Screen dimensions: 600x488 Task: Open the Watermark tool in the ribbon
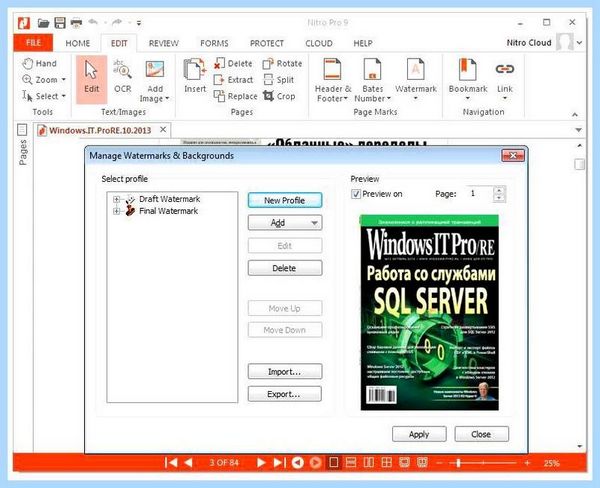[416, 79]
